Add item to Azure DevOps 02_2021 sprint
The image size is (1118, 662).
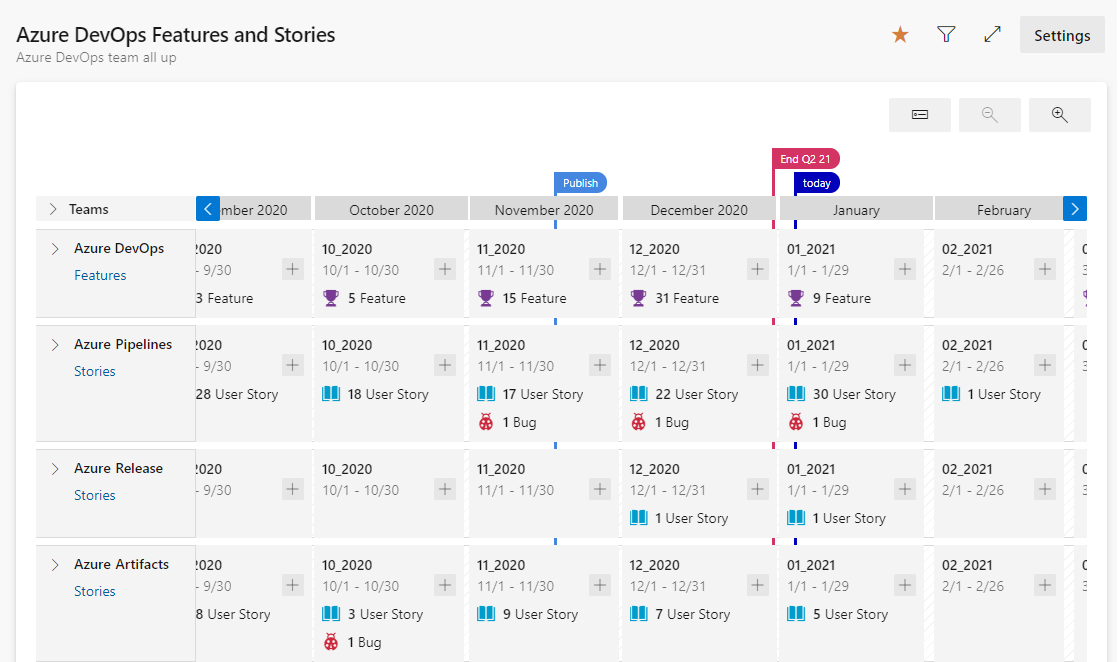pyautogui.click(x=1045, y=269)
